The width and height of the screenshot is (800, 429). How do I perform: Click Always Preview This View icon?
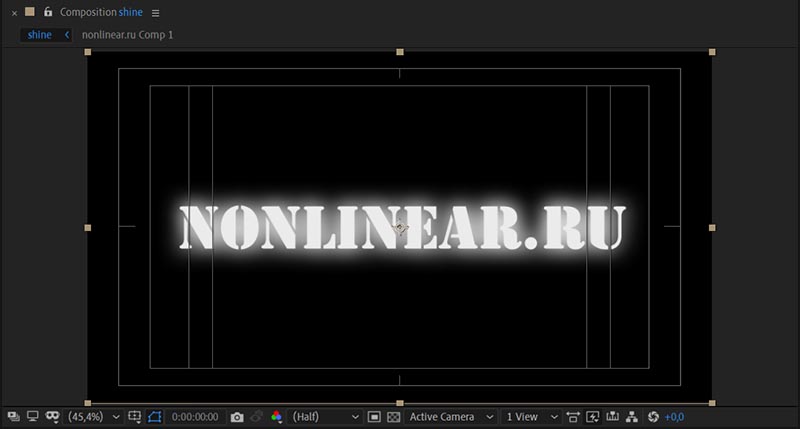pyautogui.click(x=14, y=417)
